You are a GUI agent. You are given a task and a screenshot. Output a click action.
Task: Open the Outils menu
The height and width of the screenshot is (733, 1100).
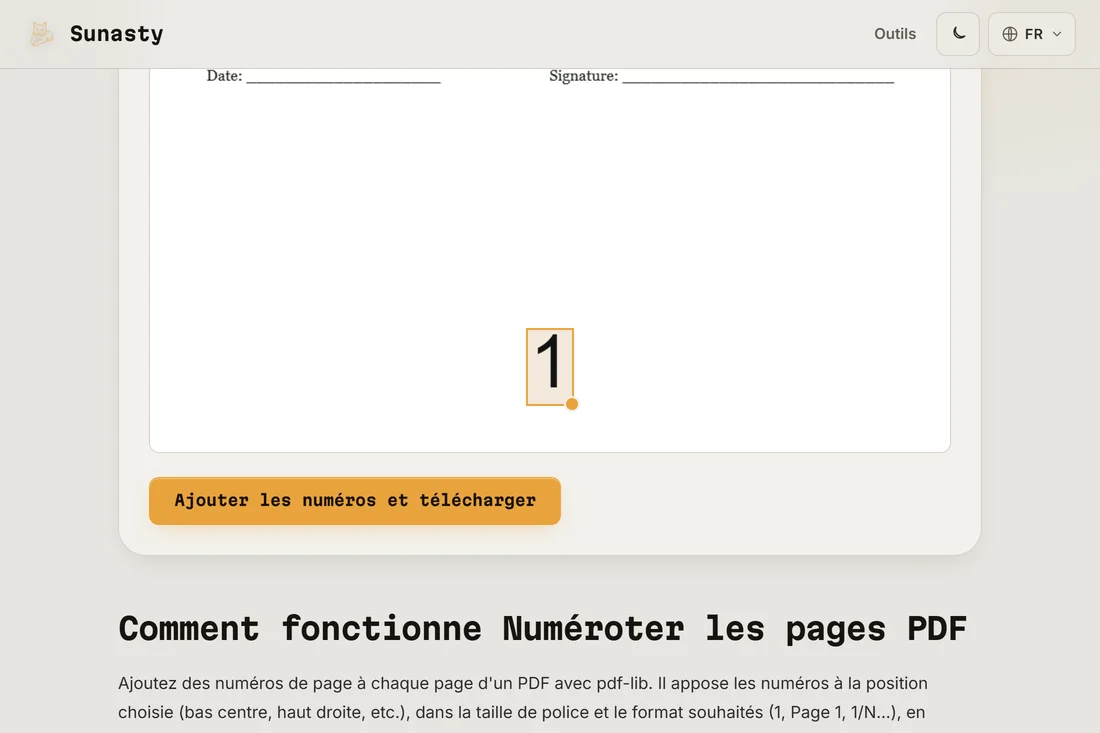(894, 34)
